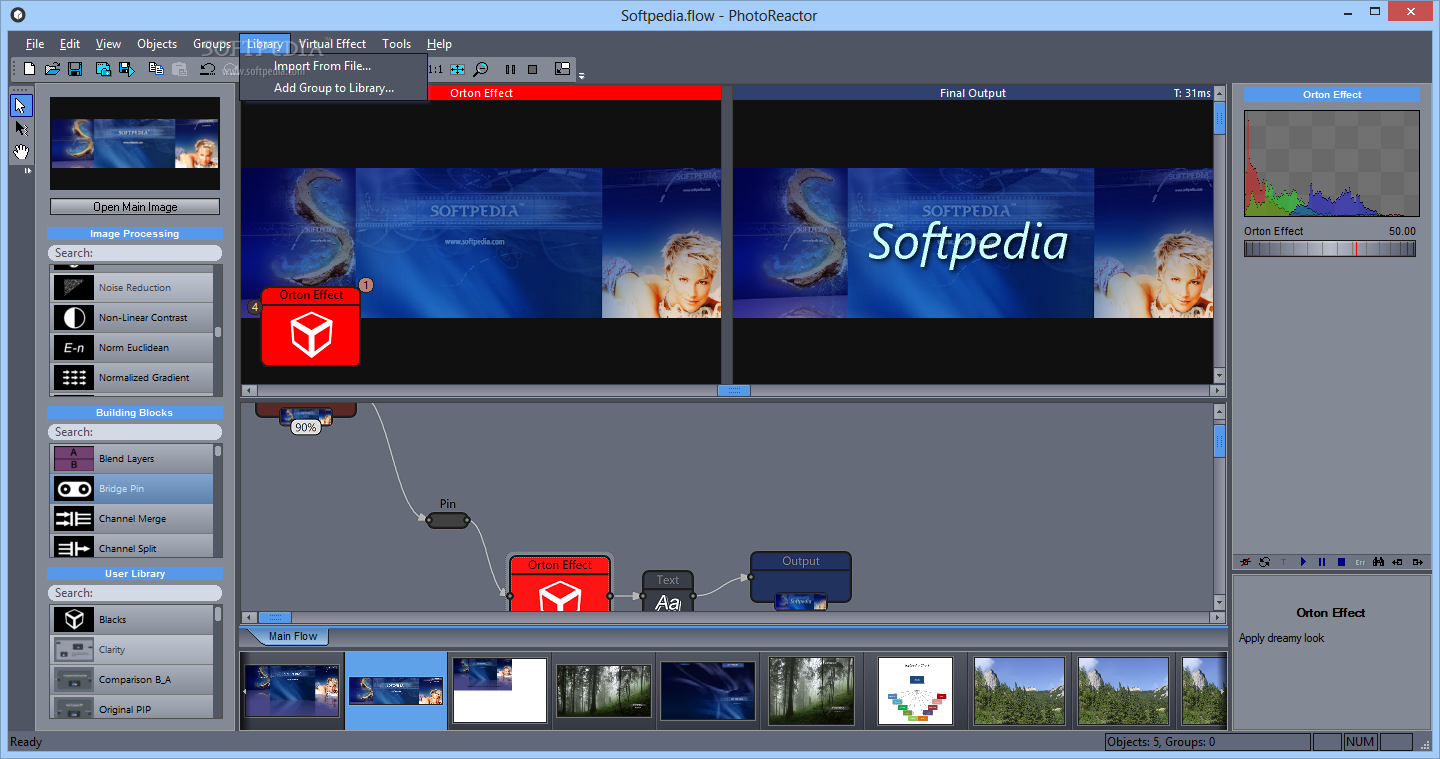The height and width of the screenshot is (759, 1440).
Task: Click the Bridge Pin block icon
Action: coord(73,488)
